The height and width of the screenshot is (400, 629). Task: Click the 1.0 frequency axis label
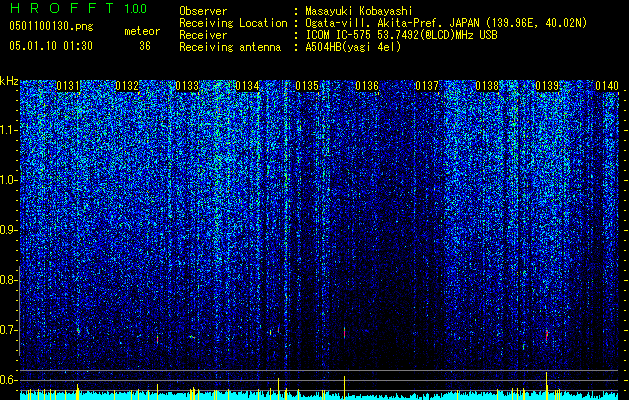(9, 180)
